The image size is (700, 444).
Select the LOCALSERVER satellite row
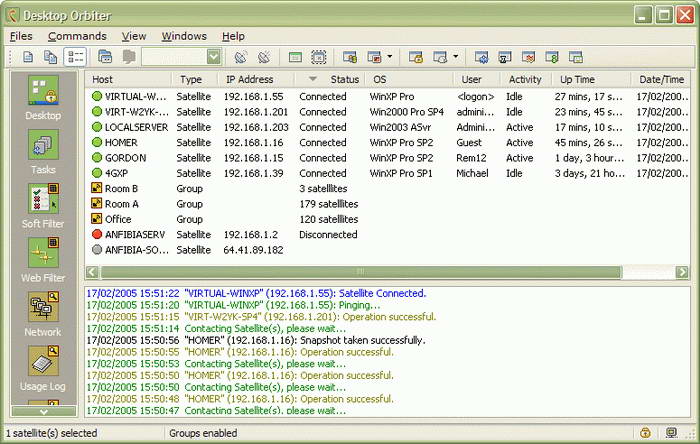[x=388, y=127]
